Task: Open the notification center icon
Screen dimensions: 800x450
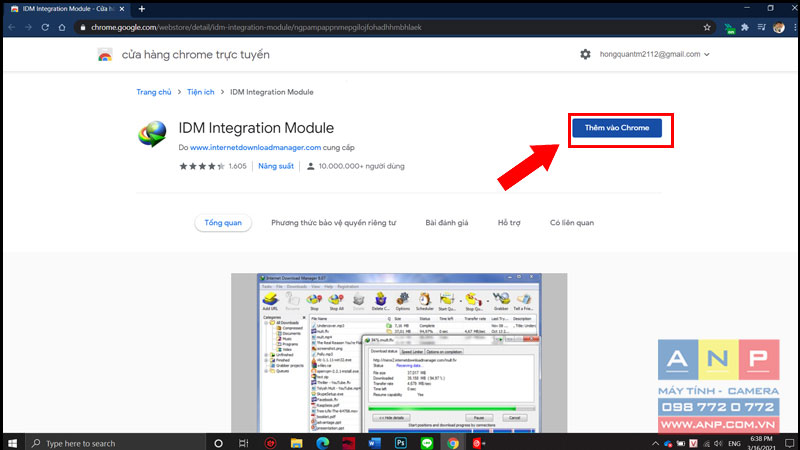Action: point(789,443)
